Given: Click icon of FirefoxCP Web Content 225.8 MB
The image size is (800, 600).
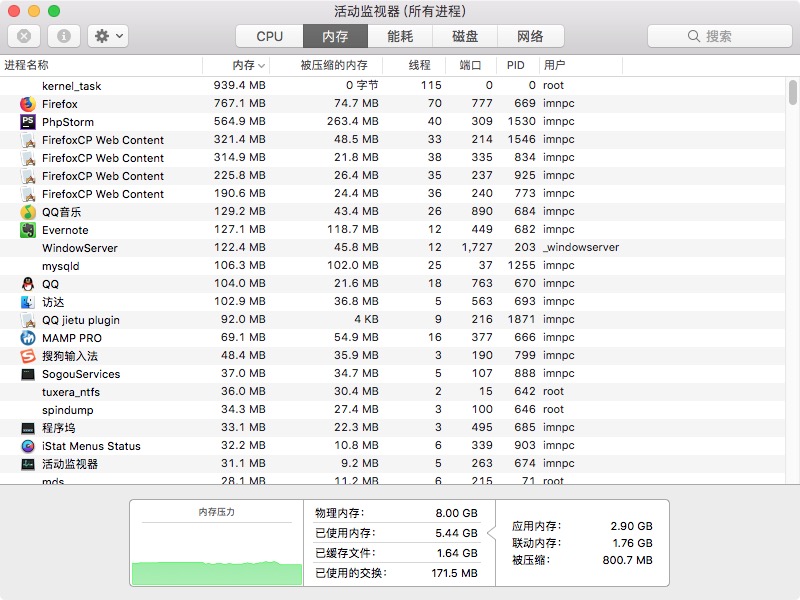Looking at the screenshot, I should point(28,176).
